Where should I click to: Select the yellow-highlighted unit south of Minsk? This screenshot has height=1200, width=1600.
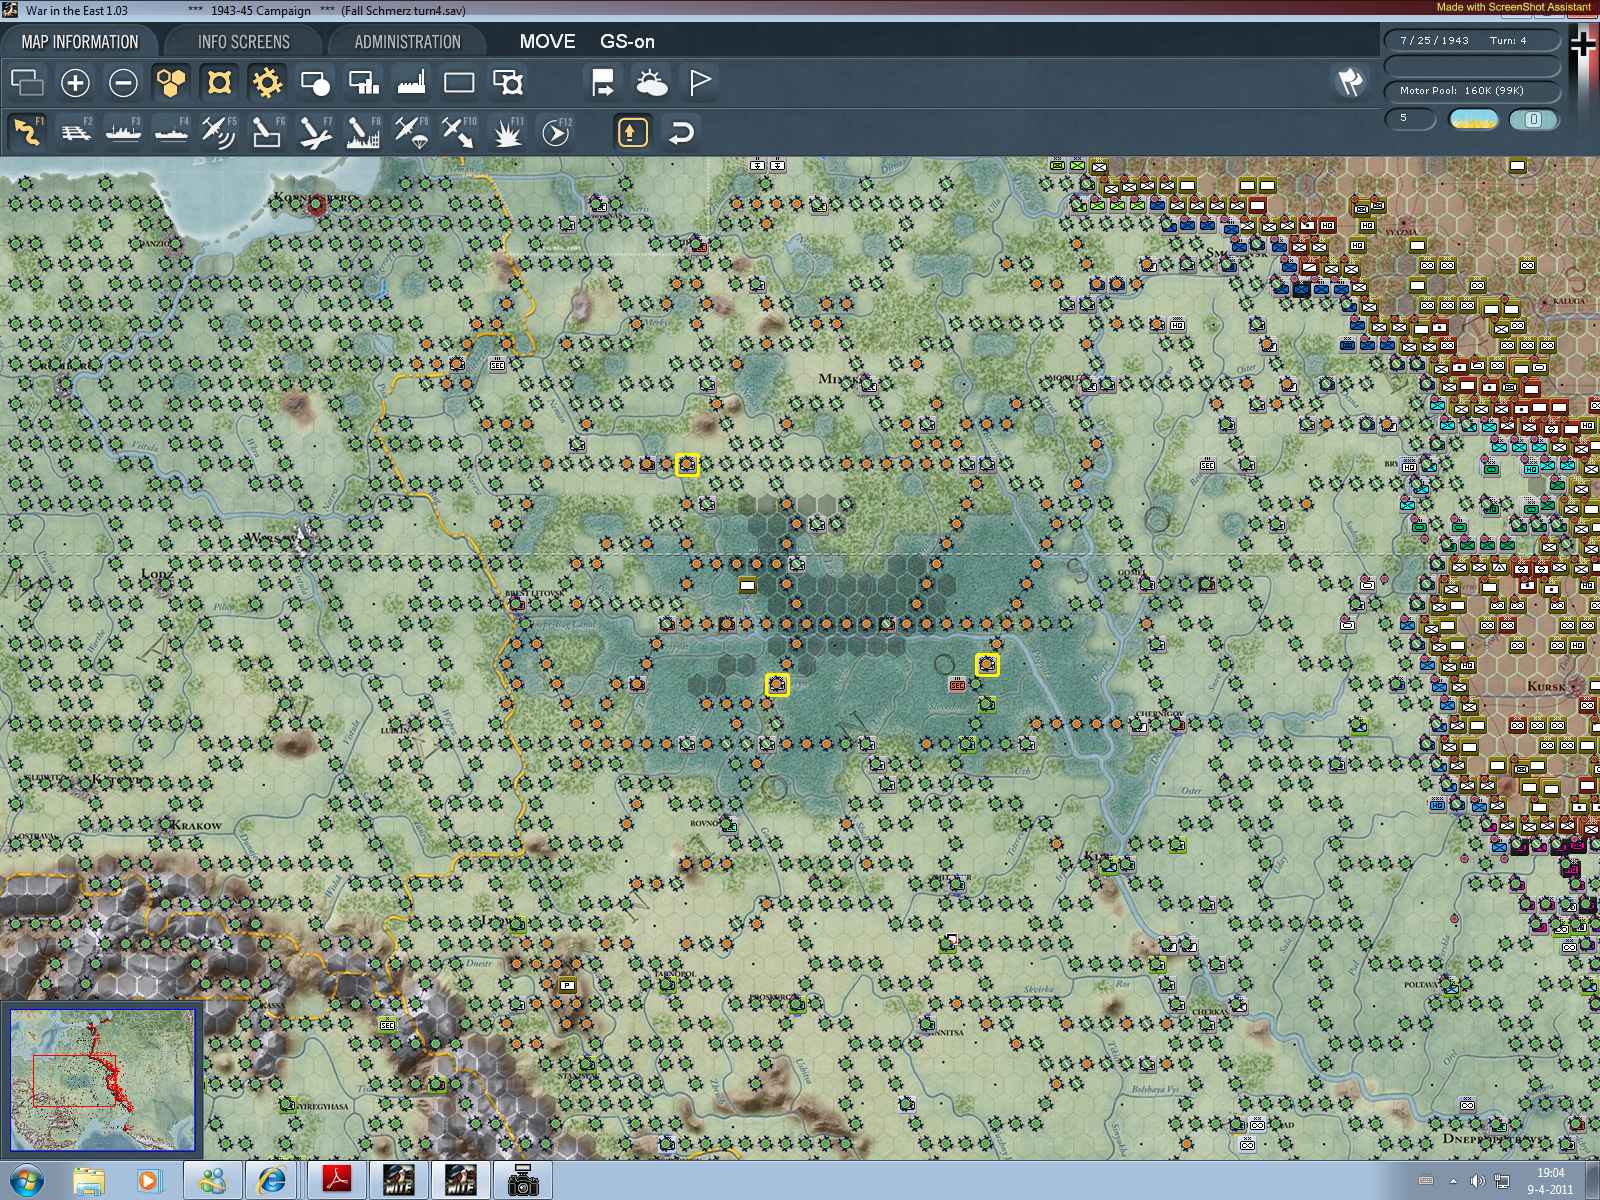[687, 464]
